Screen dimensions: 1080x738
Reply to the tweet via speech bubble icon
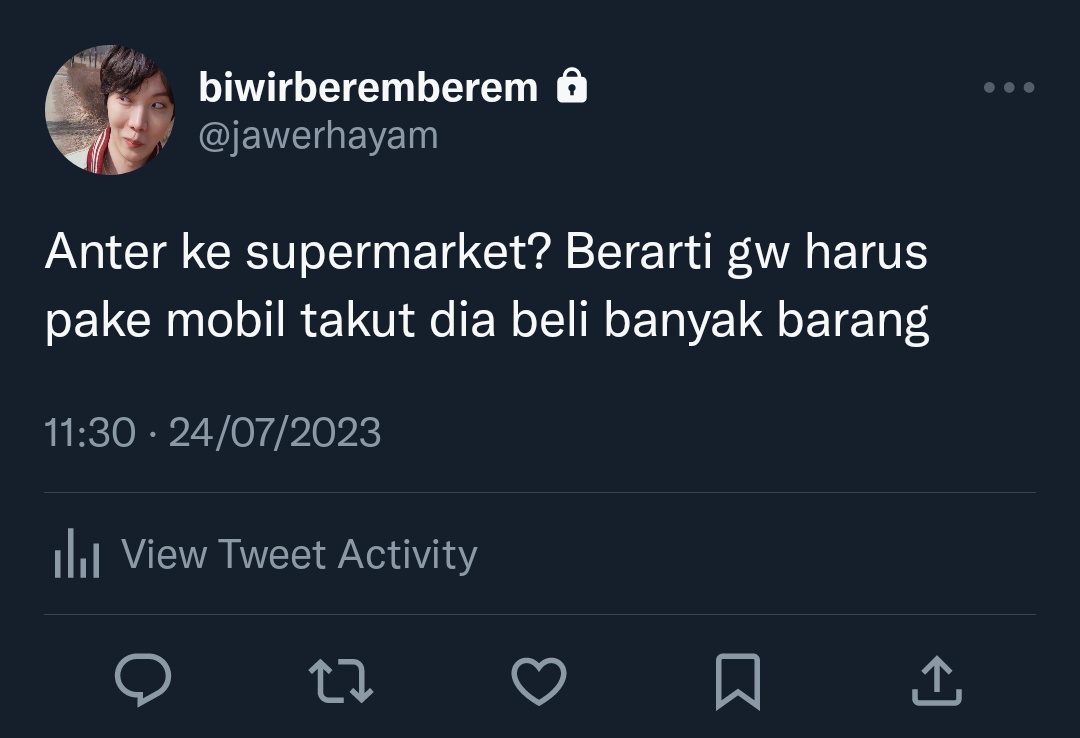(x=143, y=680)
